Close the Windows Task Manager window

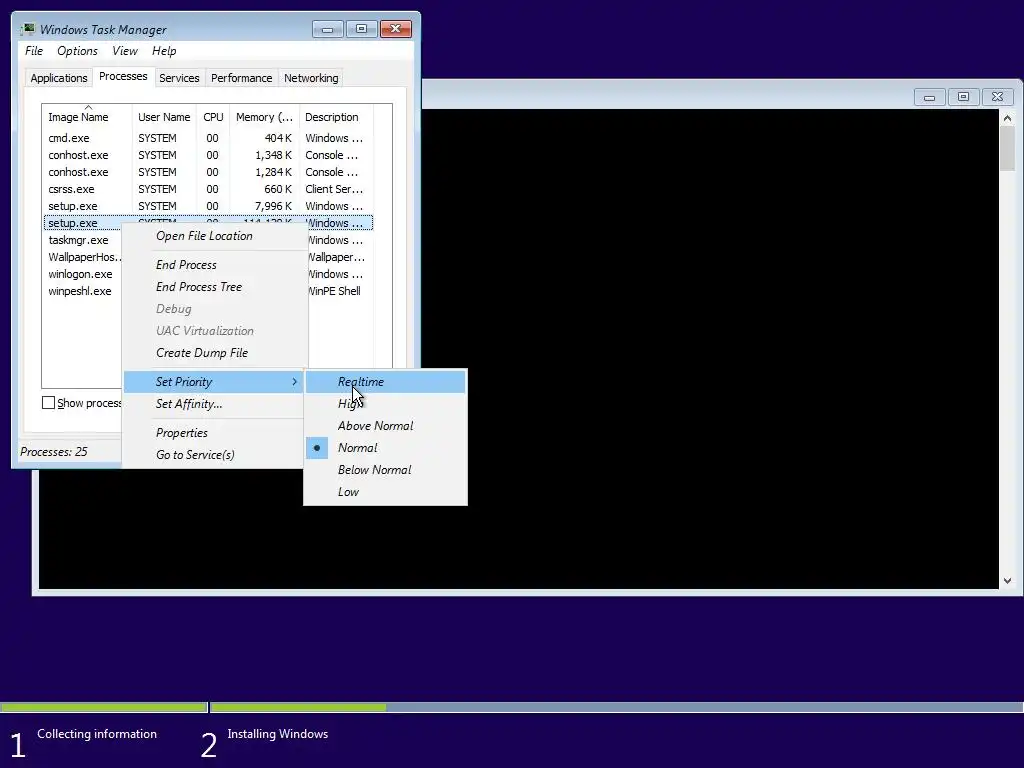click(396, 29)
